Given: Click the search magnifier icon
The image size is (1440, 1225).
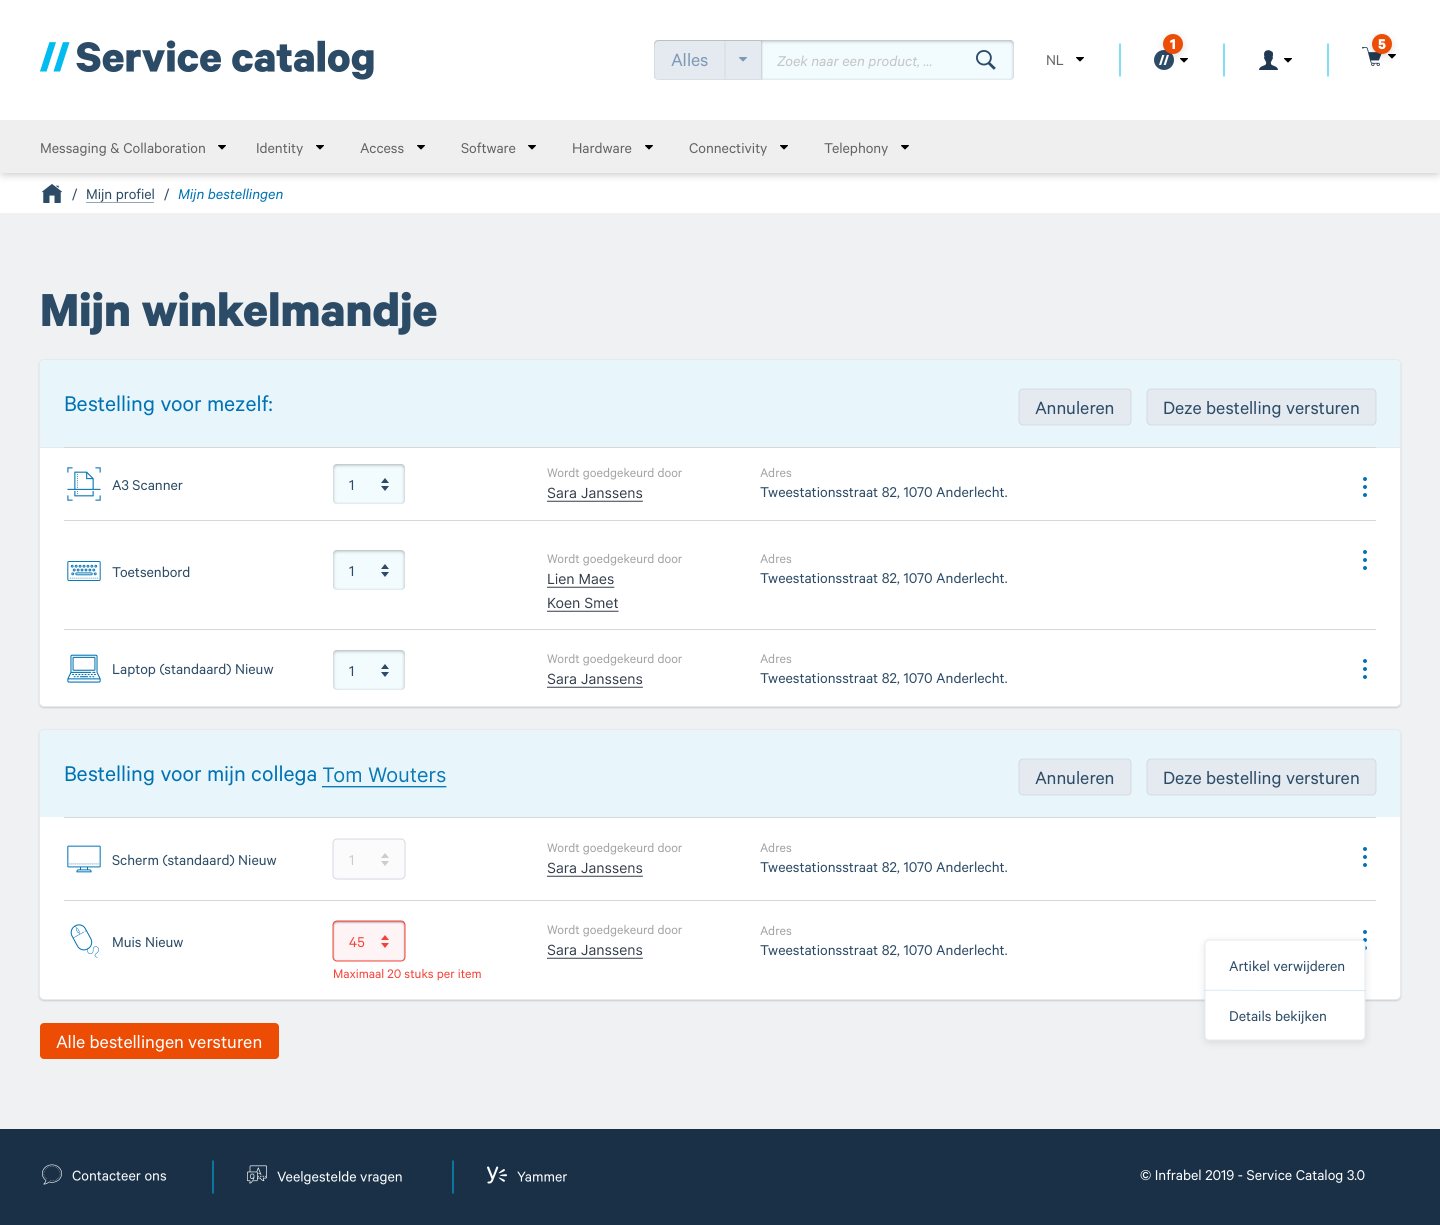Looking at the screenshot, I should [x=985, y=60].
